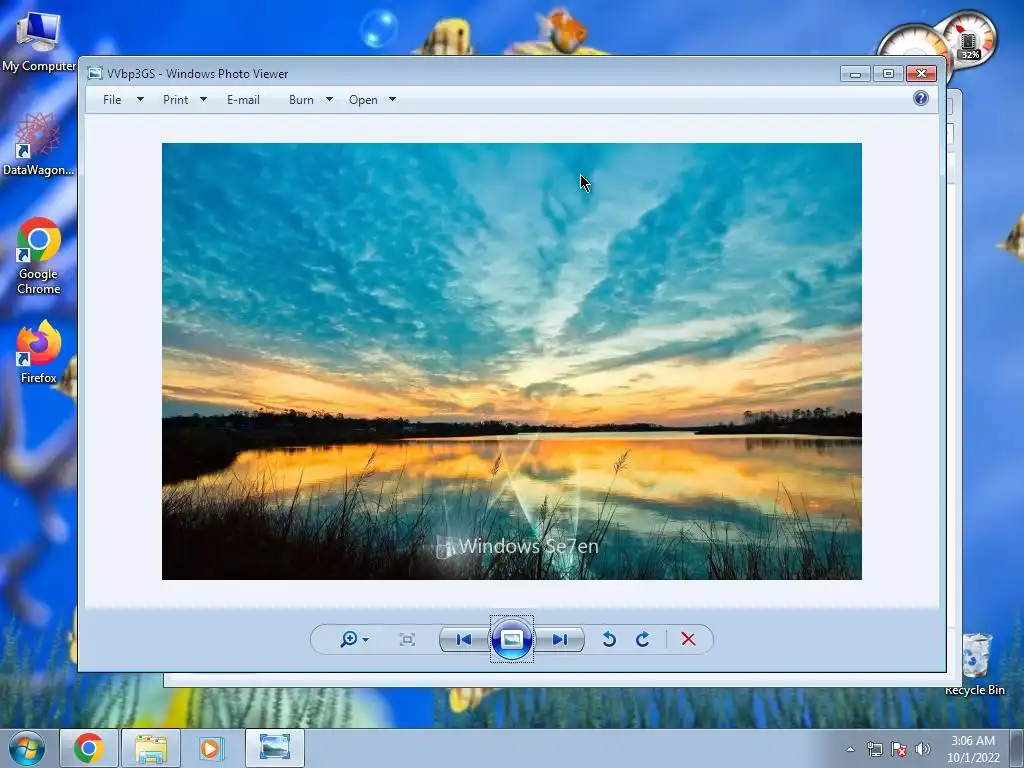This screenshot has width=1024, height=768.
Task: Click the volume speaker icon
Action: coord(923,749)
